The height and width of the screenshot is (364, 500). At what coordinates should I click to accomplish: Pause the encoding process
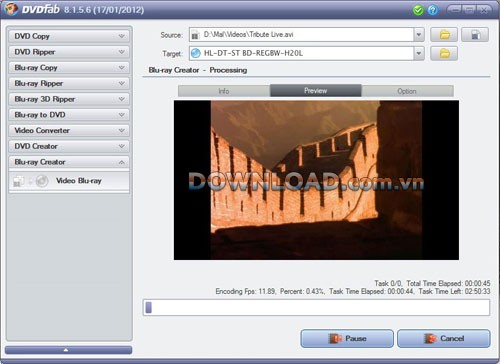click(x=347, y=339)
